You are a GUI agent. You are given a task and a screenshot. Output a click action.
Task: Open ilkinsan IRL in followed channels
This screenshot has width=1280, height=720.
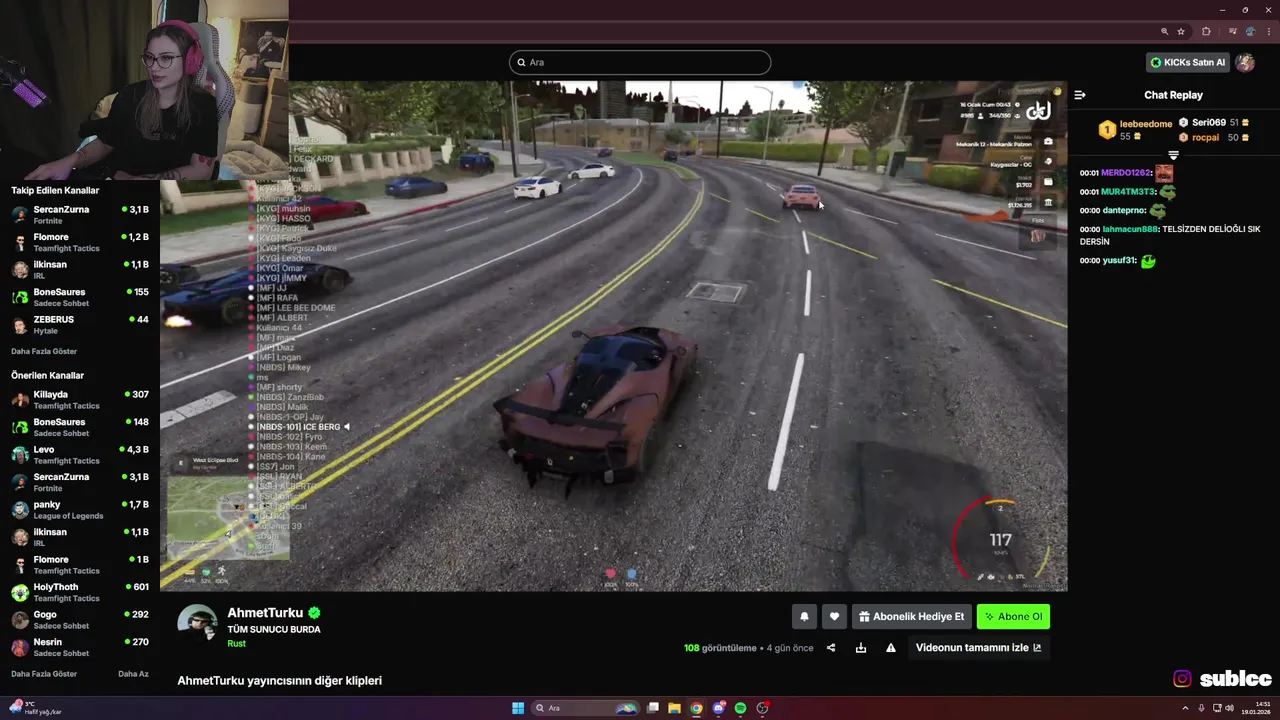[80, 270]
